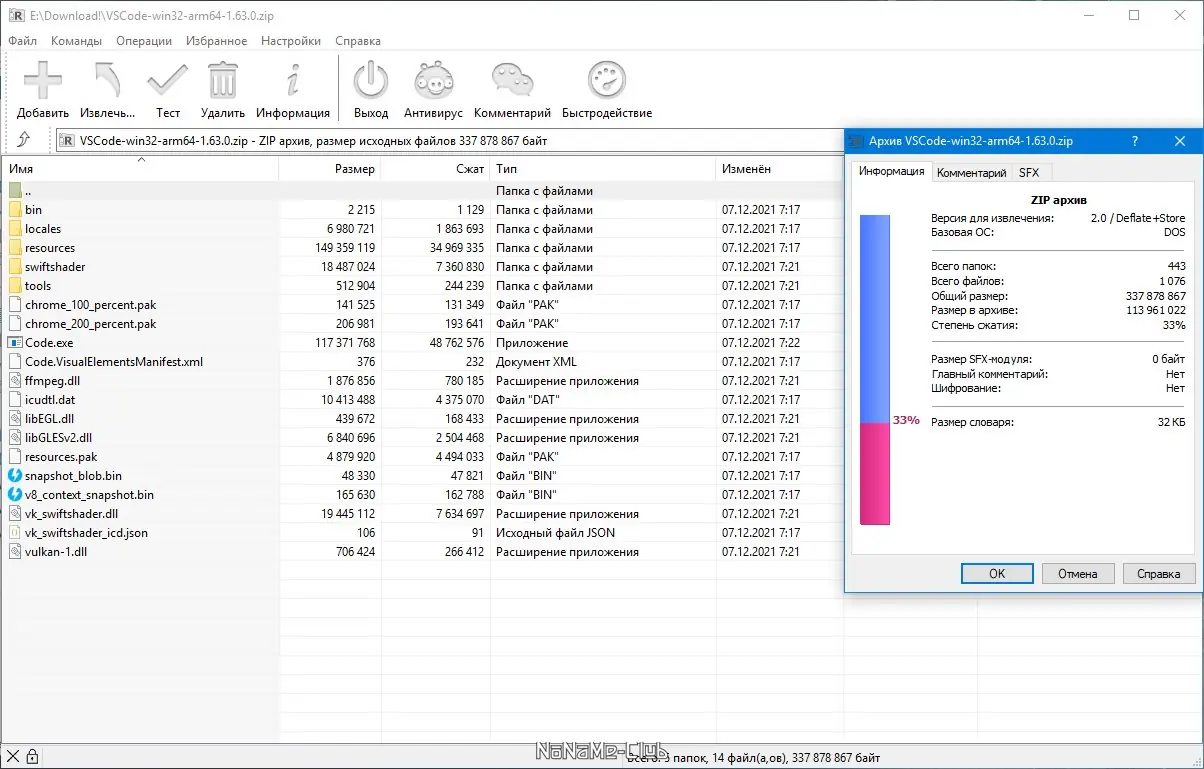Click the 34 969 335 packed size value

click(457, 248)
